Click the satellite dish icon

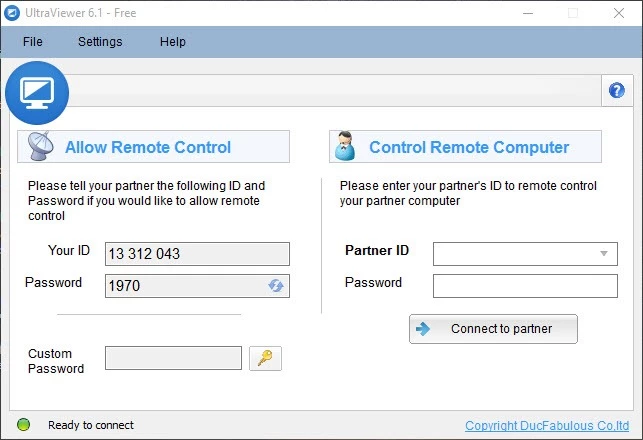pos(40,146)
